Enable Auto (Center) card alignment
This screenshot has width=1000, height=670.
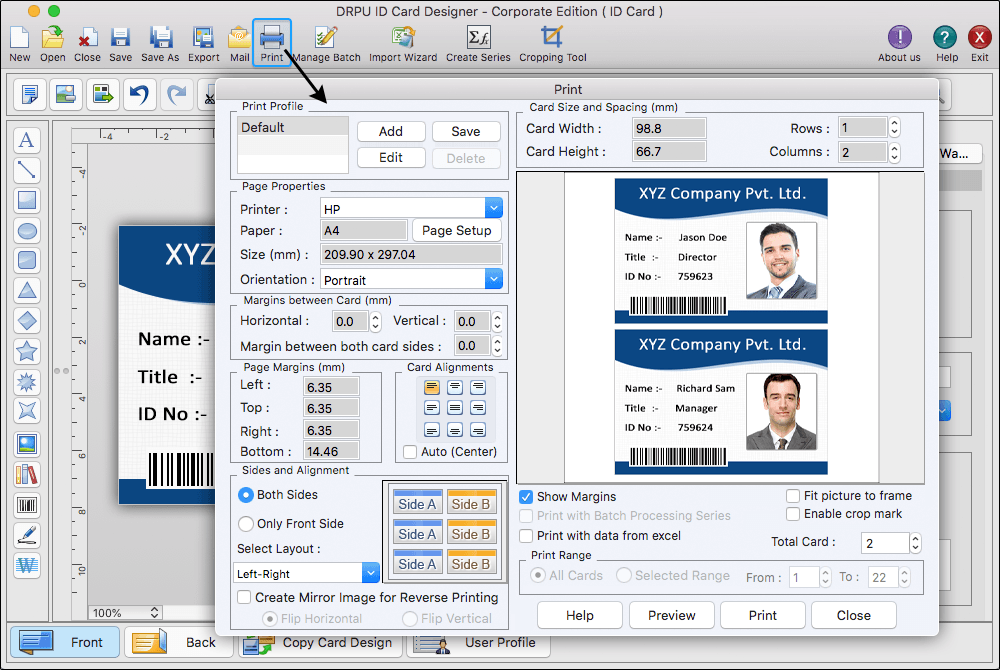pyautogui.click(x=410, y=452)
